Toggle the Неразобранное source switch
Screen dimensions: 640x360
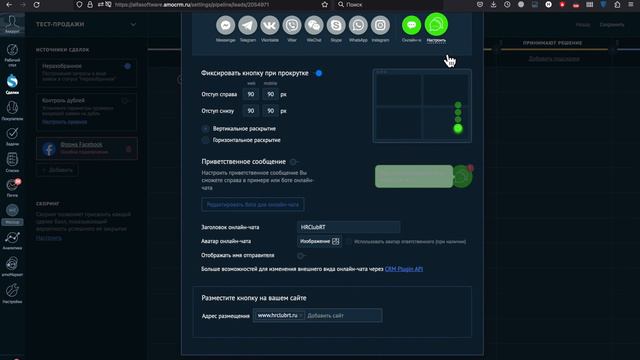pos(127,66)
